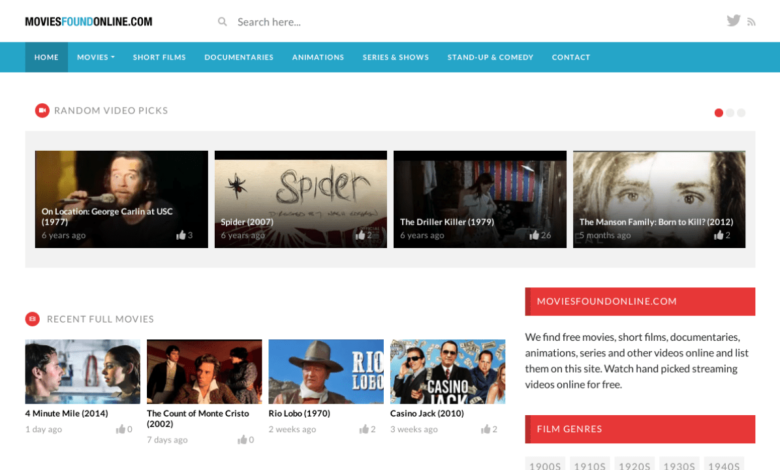Click thumbs-up on The Manson Family

pyautogui.click(x=719, y=235)
